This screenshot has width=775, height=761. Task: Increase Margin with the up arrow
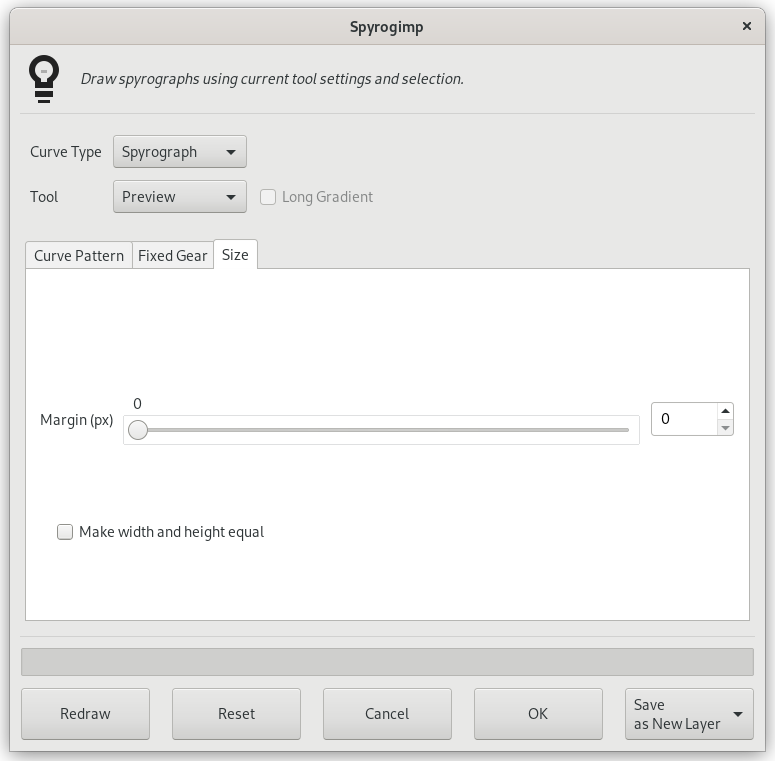pos(725,411)
